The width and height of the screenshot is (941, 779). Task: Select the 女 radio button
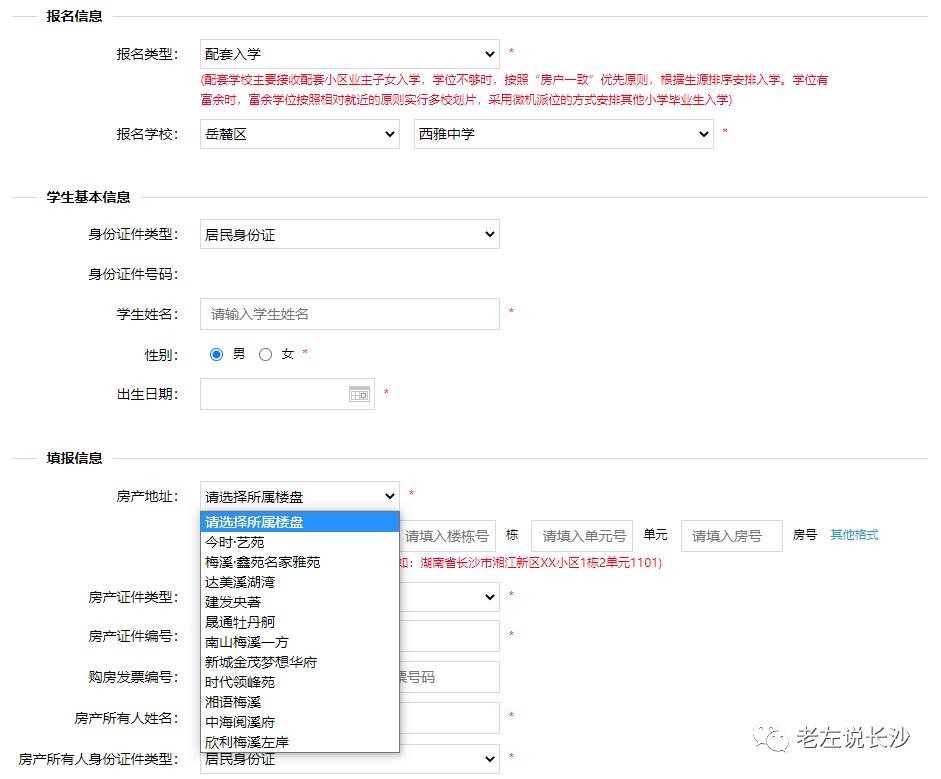pyautogui.click(x=265, y=354)
